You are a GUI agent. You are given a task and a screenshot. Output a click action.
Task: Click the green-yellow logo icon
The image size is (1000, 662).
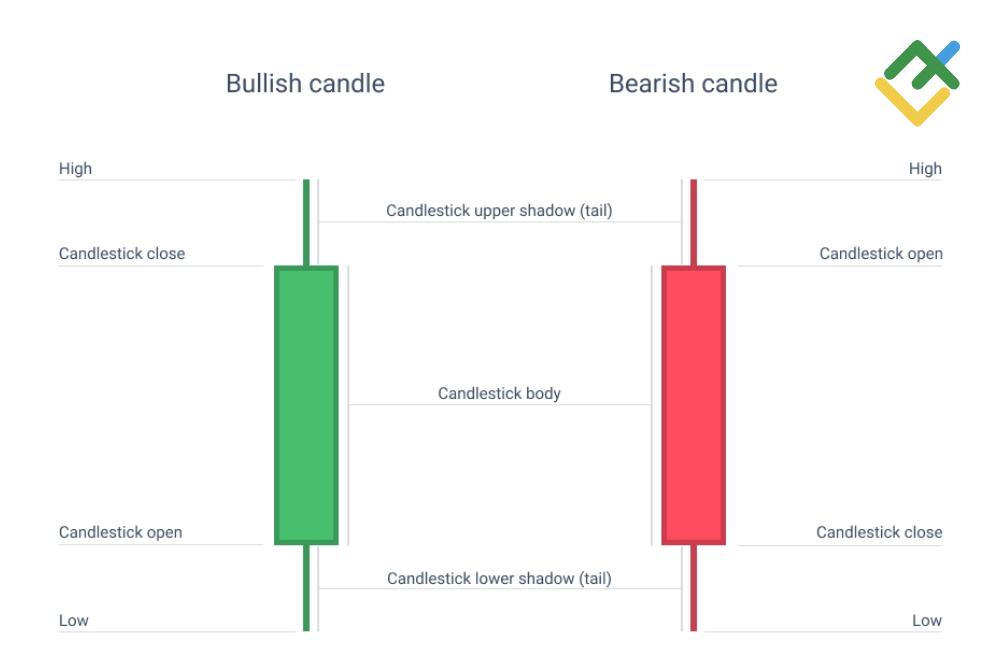[916, 84]
